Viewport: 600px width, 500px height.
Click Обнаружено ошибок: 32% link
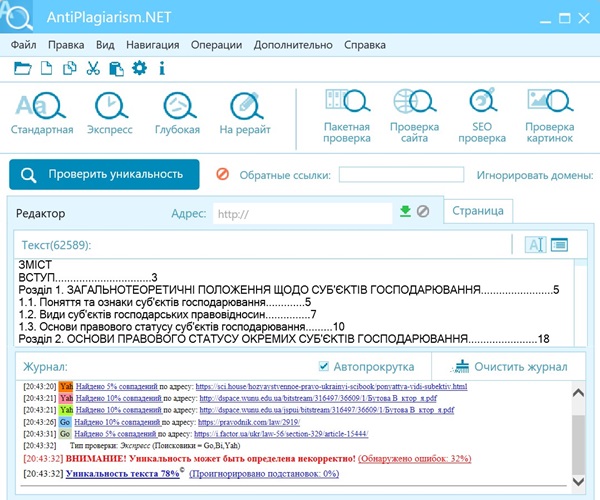click(415, 458)
